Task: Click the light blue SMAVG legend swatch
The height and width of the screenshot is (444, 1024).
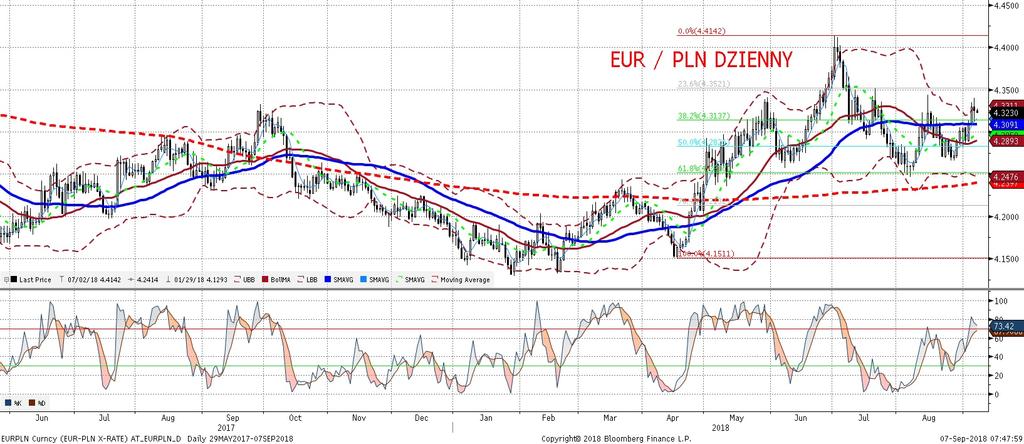Action: (363, 279)
